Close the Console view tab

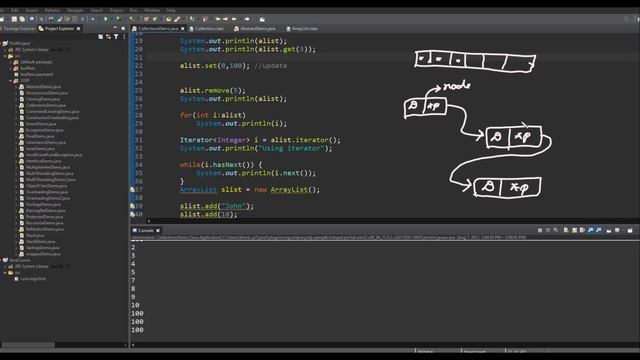coord(158,231)
